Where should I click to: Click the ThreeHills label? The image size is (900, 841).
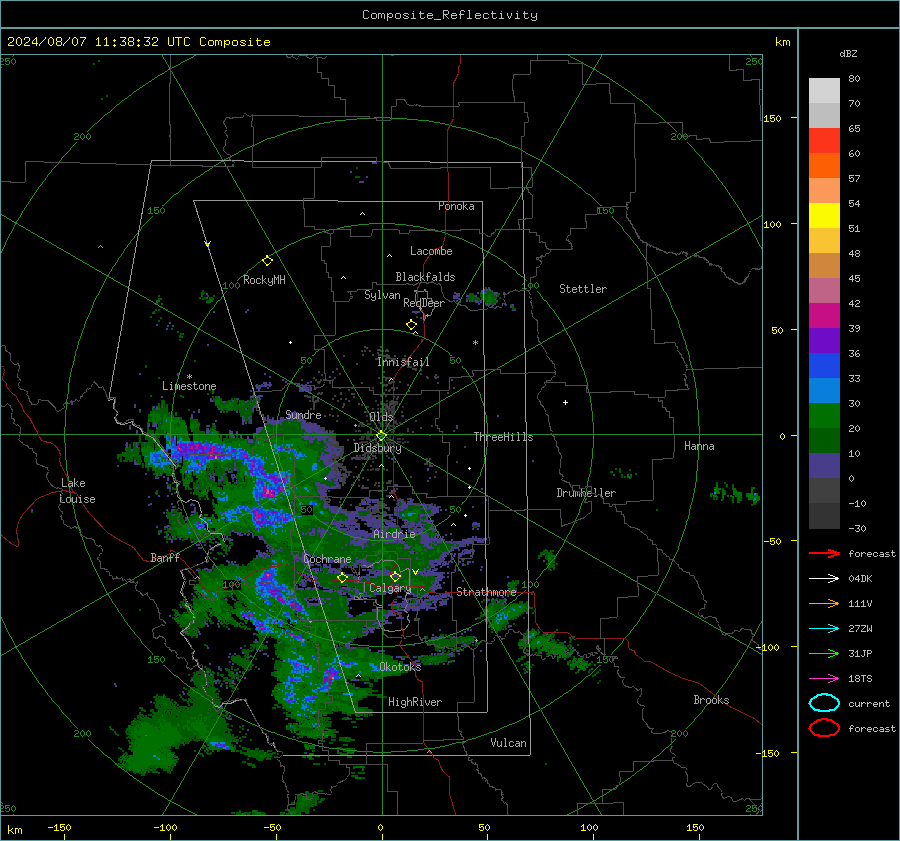tap(503, 437)
